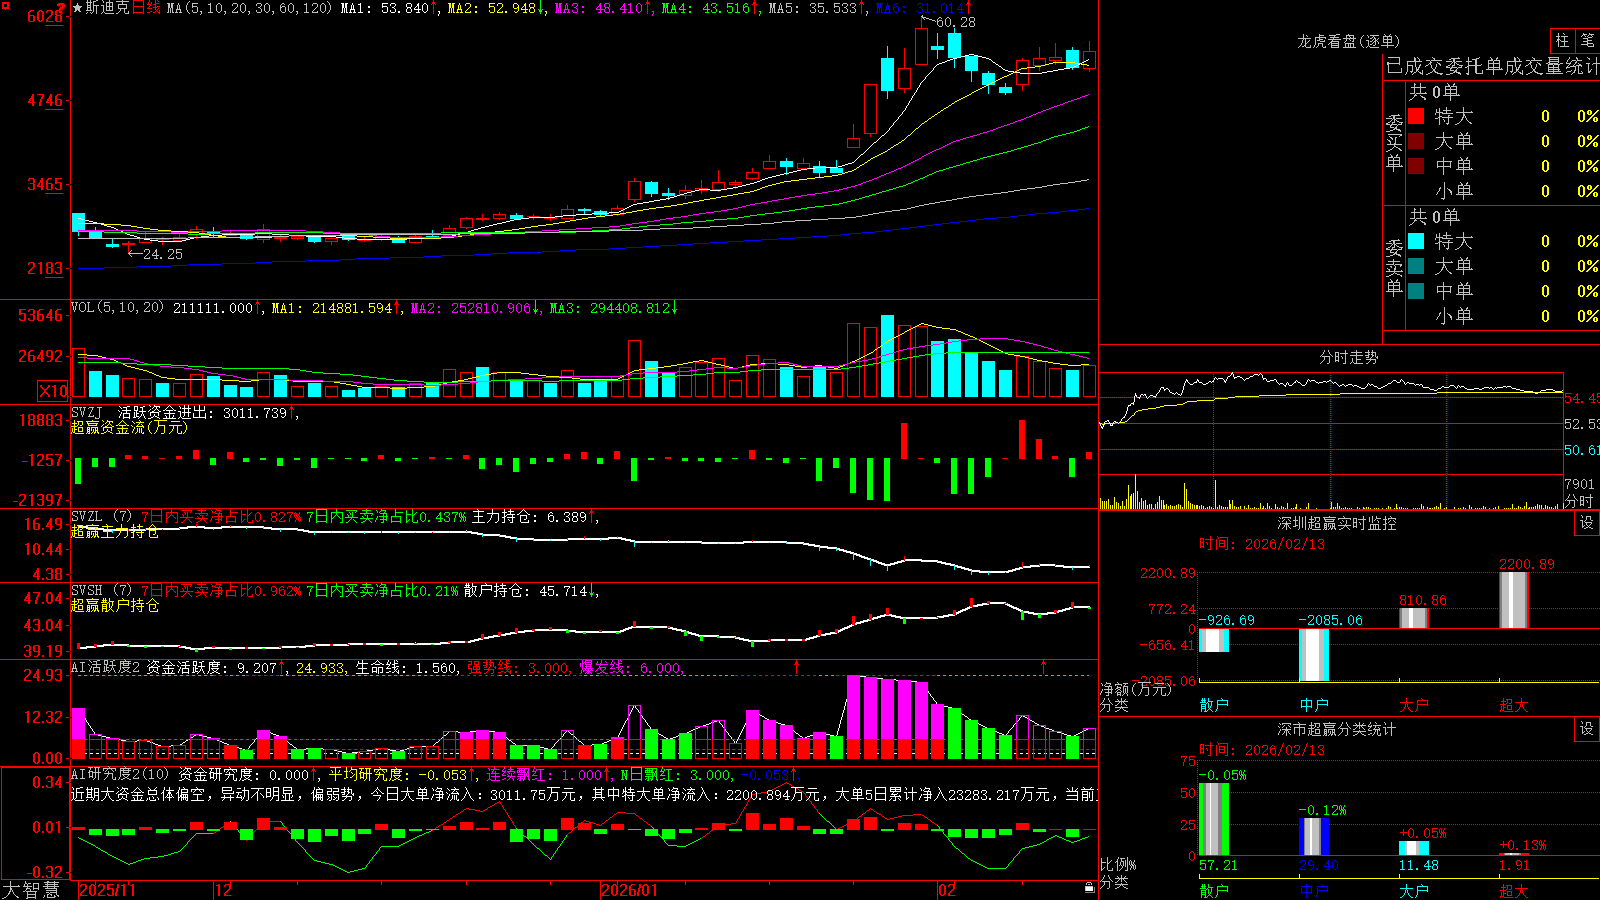Click the 连续飘红: 1.000 value
Screen dimensions: 1600x900
click(545, 774)
